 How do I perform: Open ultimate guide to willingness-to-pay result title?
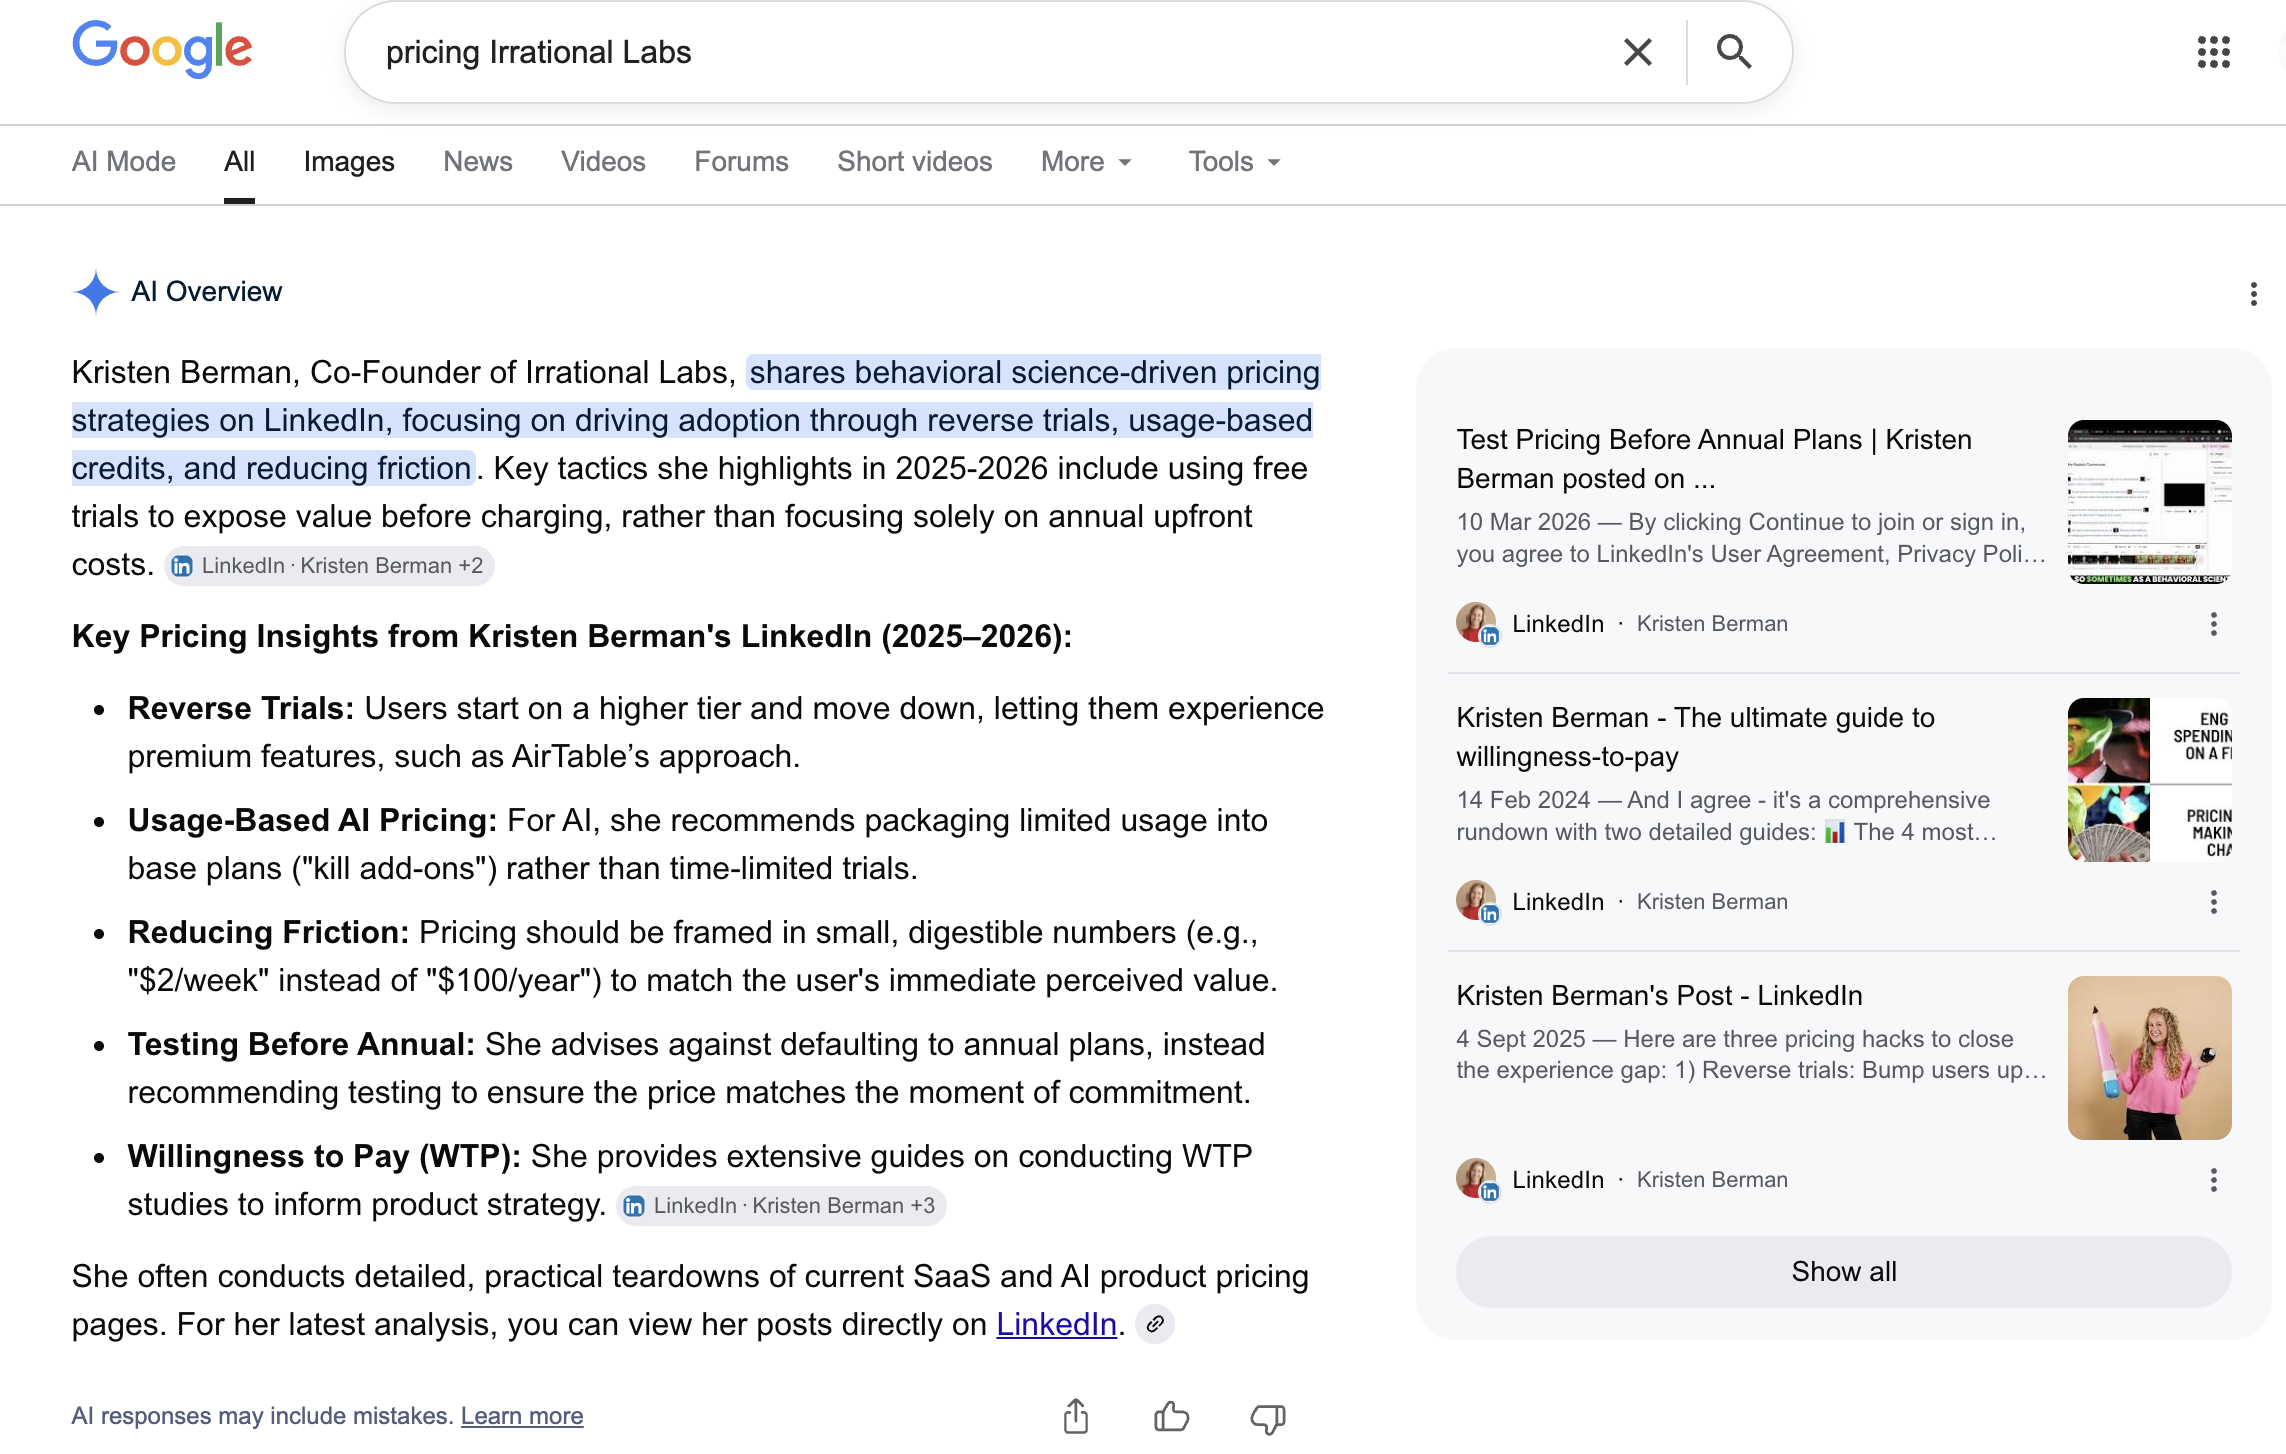pyautogui.click(x=1695, y=737)
